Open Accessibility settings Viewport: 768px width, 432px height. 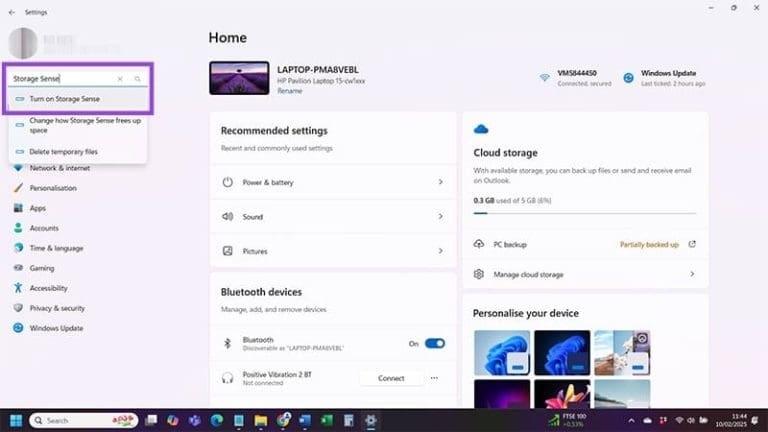click(x=48, y=288)
